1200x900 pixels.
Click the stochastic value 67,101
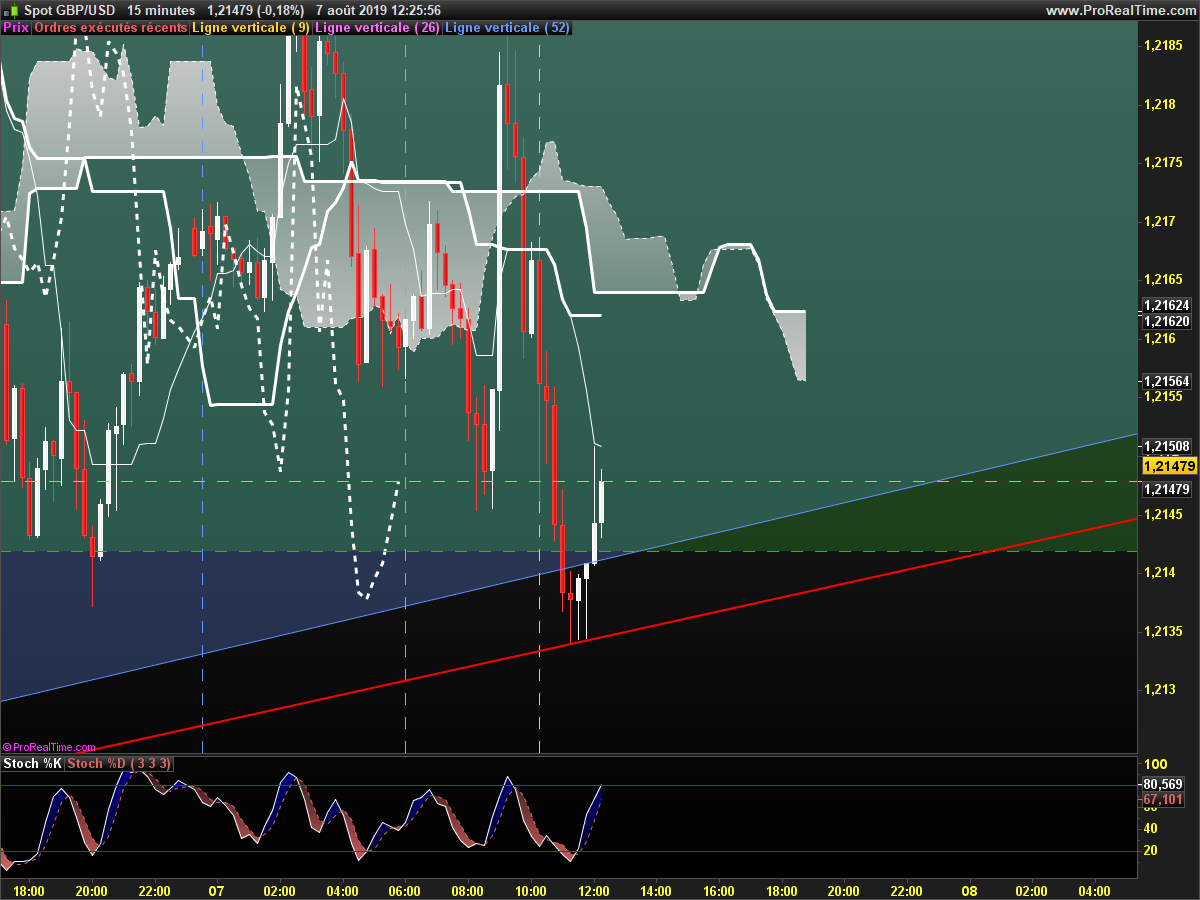point(1163,799)
